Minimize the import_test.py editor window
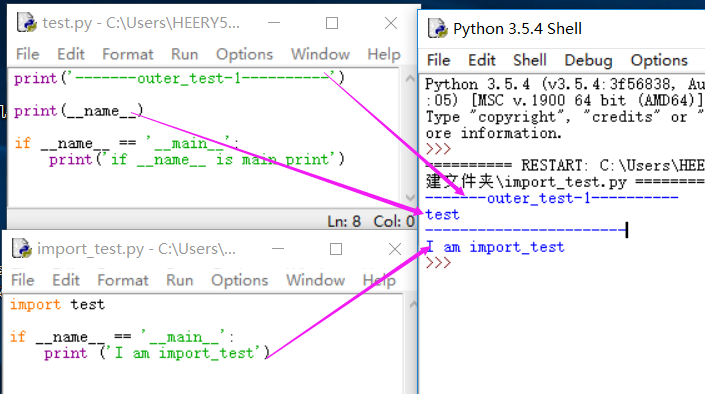Viewport: 705px width, 394px height. (x=278, y=248)
